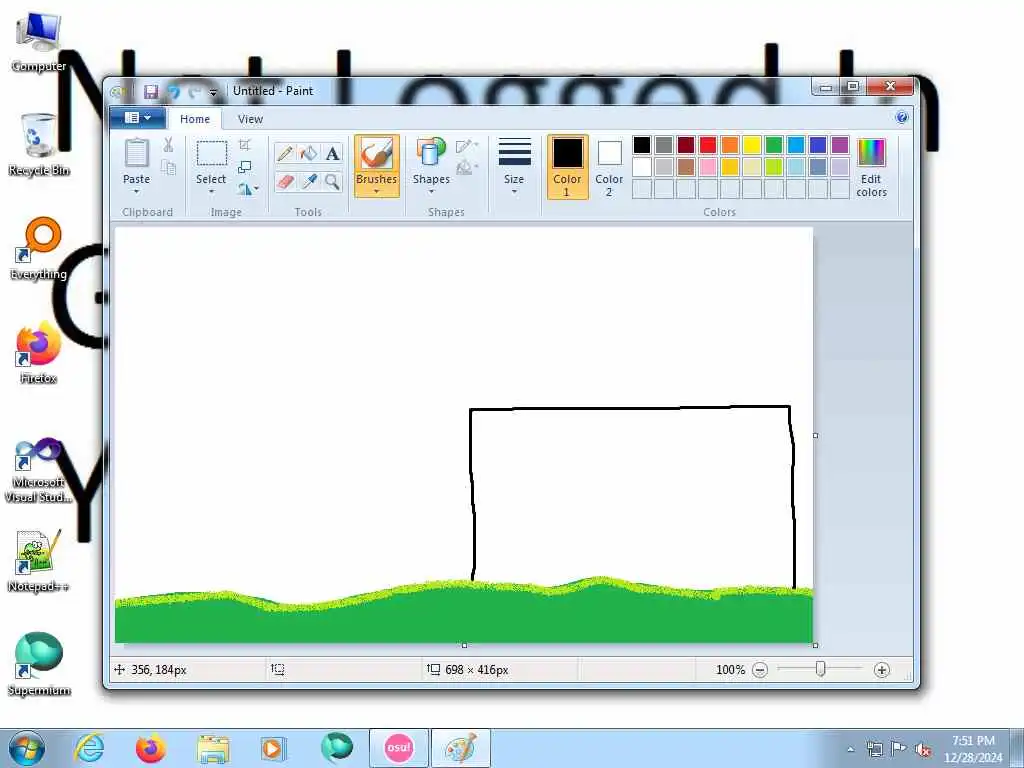Click the Undo arrow in quick access toolbar
This screenshot has height=768, width=1024.
pyautogui.click(x=174, y=92)
